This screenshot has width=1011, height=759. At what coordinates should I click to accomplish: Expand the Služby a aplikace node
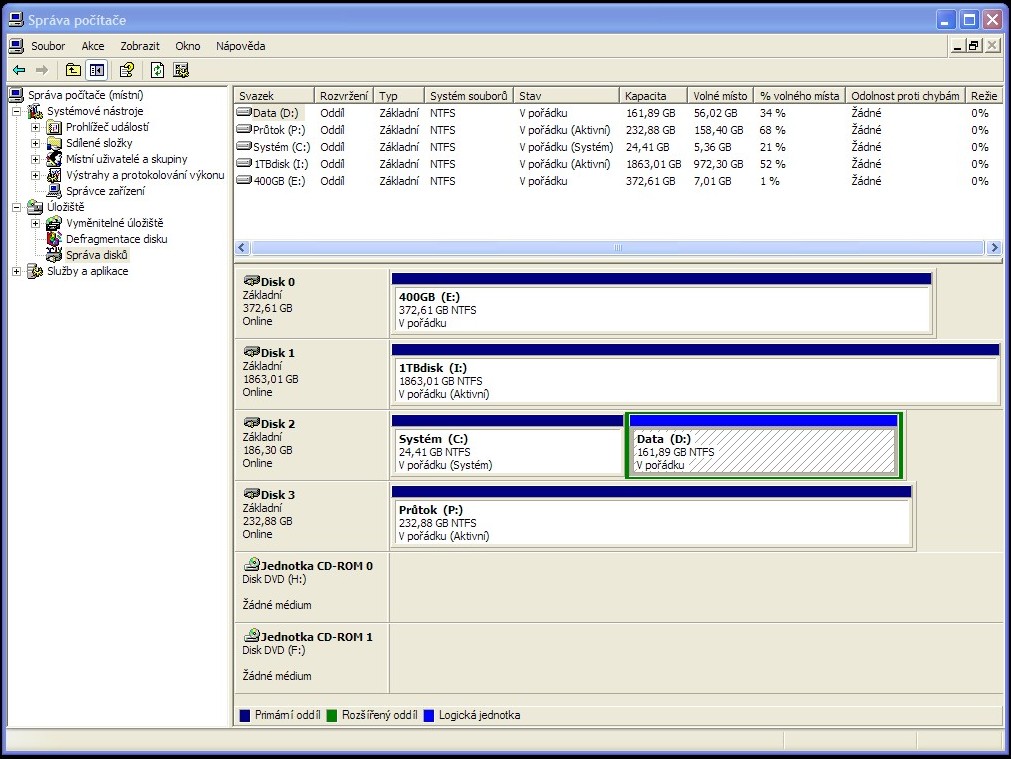17,271
